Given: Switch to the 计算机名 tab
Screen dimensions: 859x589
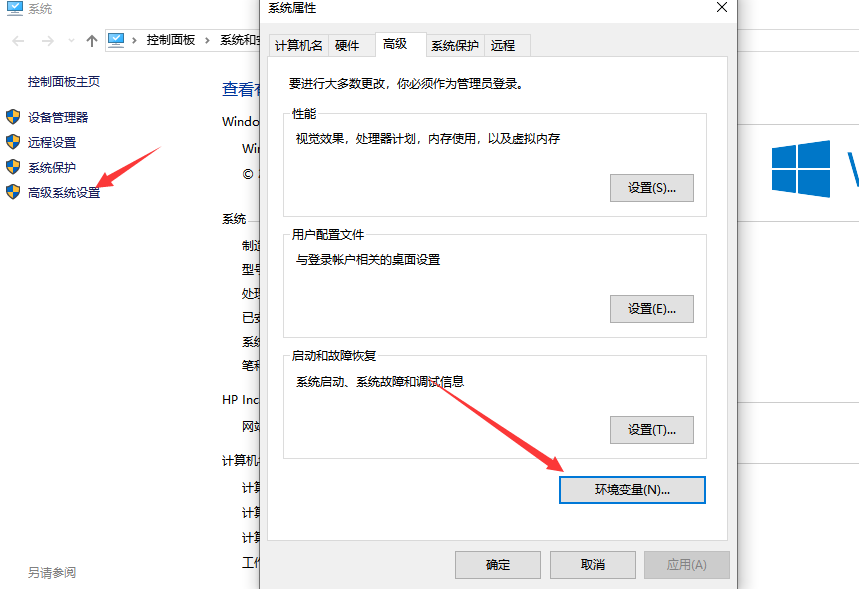Looking at the screenshot, I should (298, 45).
